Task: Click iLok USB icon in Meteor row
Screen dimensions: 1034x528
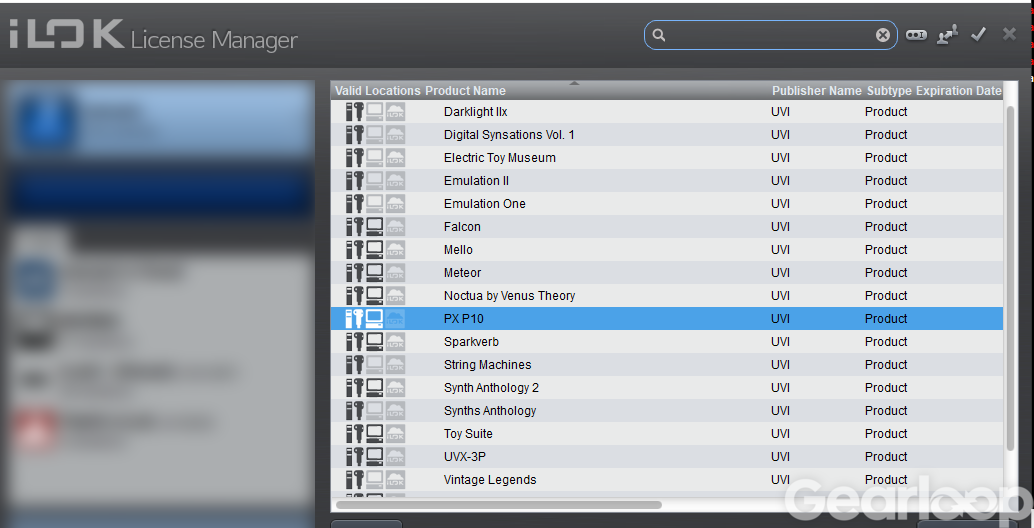Action: (355, 273)
